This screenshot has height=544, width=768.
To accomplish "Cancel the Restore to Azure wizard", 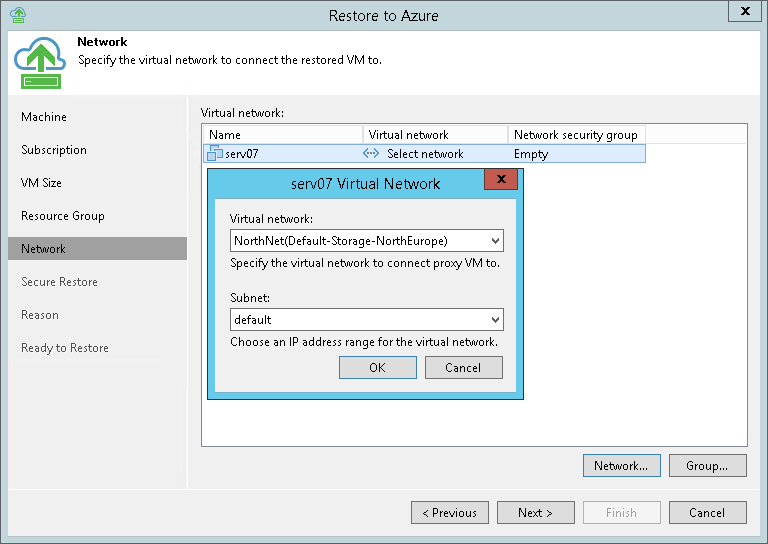I will [x=707, y=513].
